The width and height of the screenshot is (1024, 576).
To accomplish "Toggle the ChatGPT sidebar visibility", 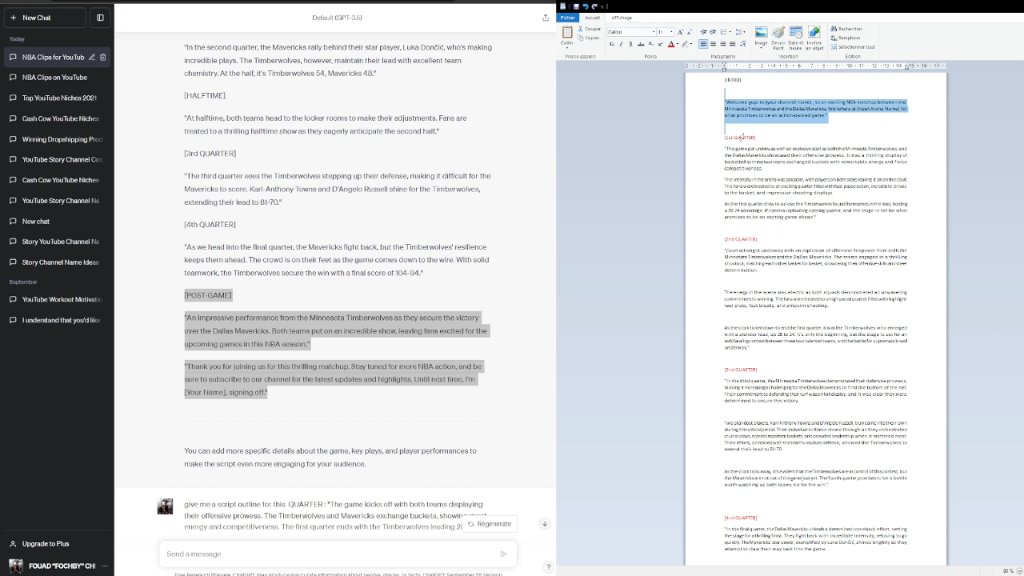I will [x=100, y=18].
